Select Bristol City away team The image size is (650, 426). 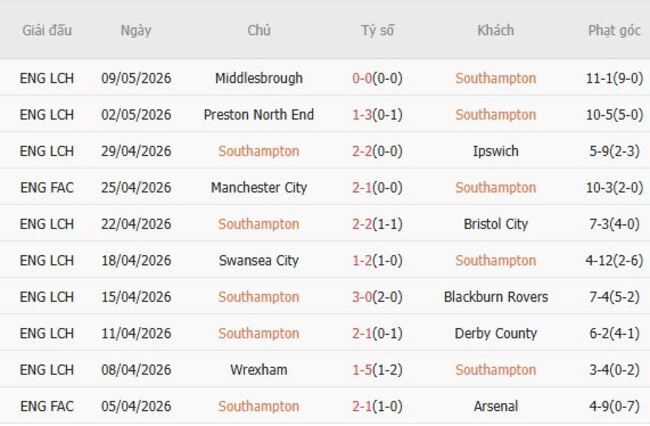click(495, 224)
